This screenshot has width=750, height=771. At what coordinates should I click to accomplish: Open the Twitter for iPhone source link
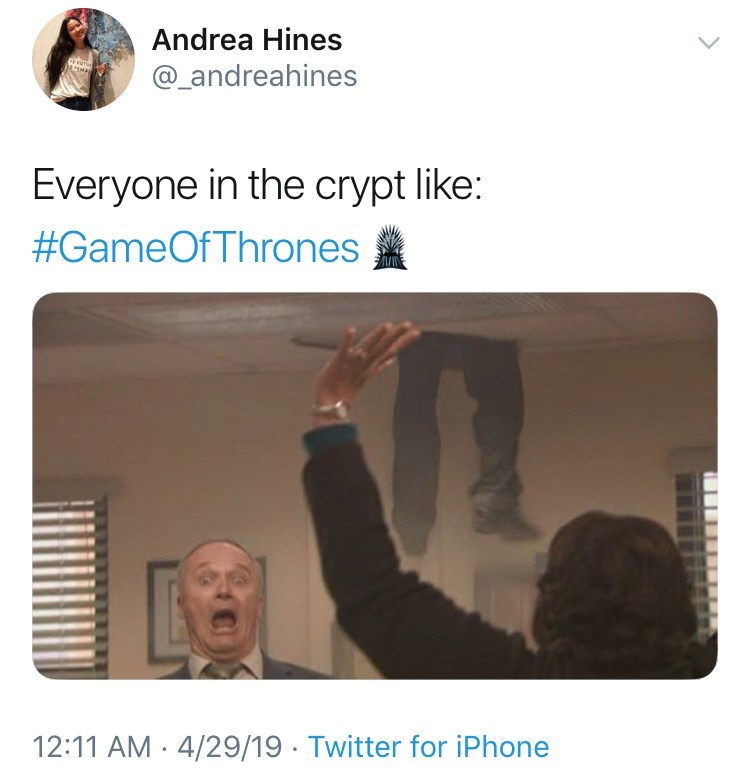428,746
